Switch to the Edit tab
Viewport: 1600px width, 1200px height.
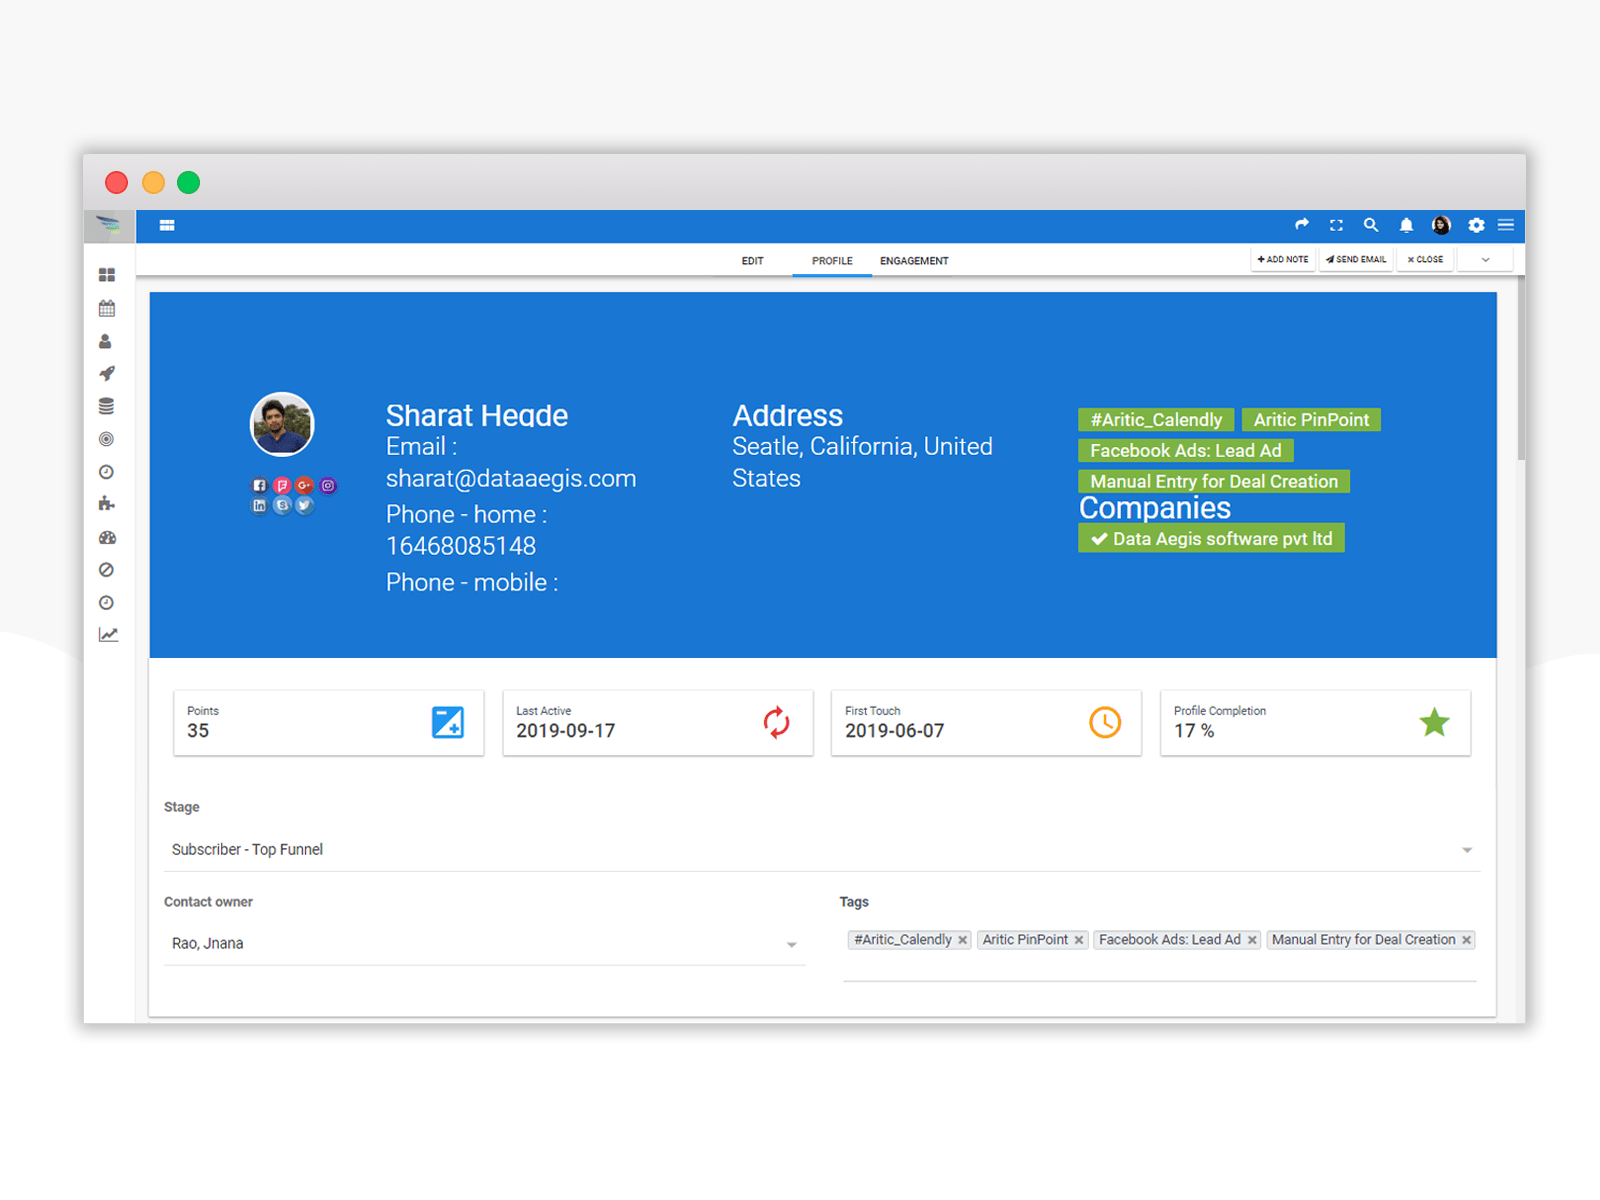tap(752, 261)
